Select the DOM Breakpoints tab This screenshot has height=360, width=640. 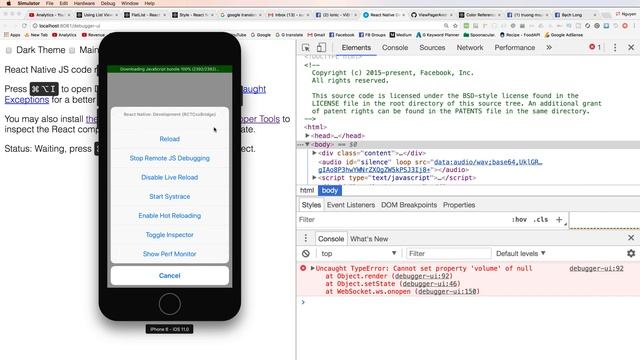(409, 205)
